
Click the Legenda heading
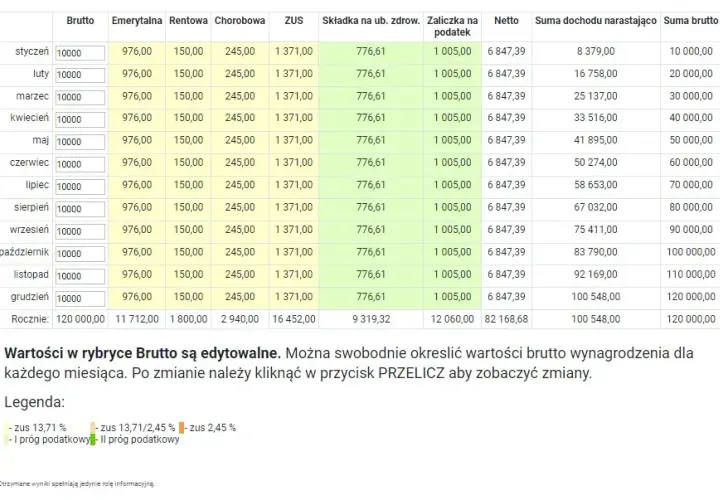34,402
